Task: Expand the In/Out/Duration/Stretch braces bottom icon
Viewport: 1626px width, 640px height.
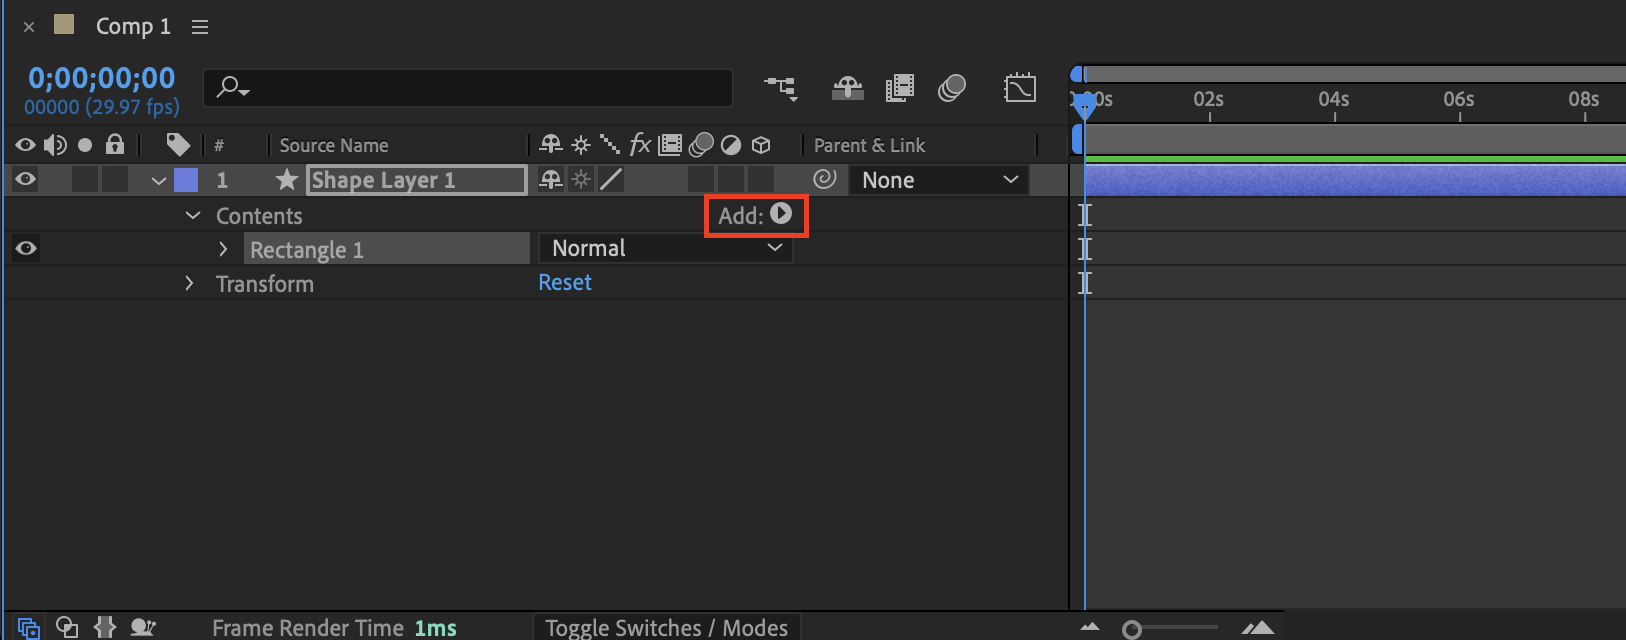Action: point(105,627)
